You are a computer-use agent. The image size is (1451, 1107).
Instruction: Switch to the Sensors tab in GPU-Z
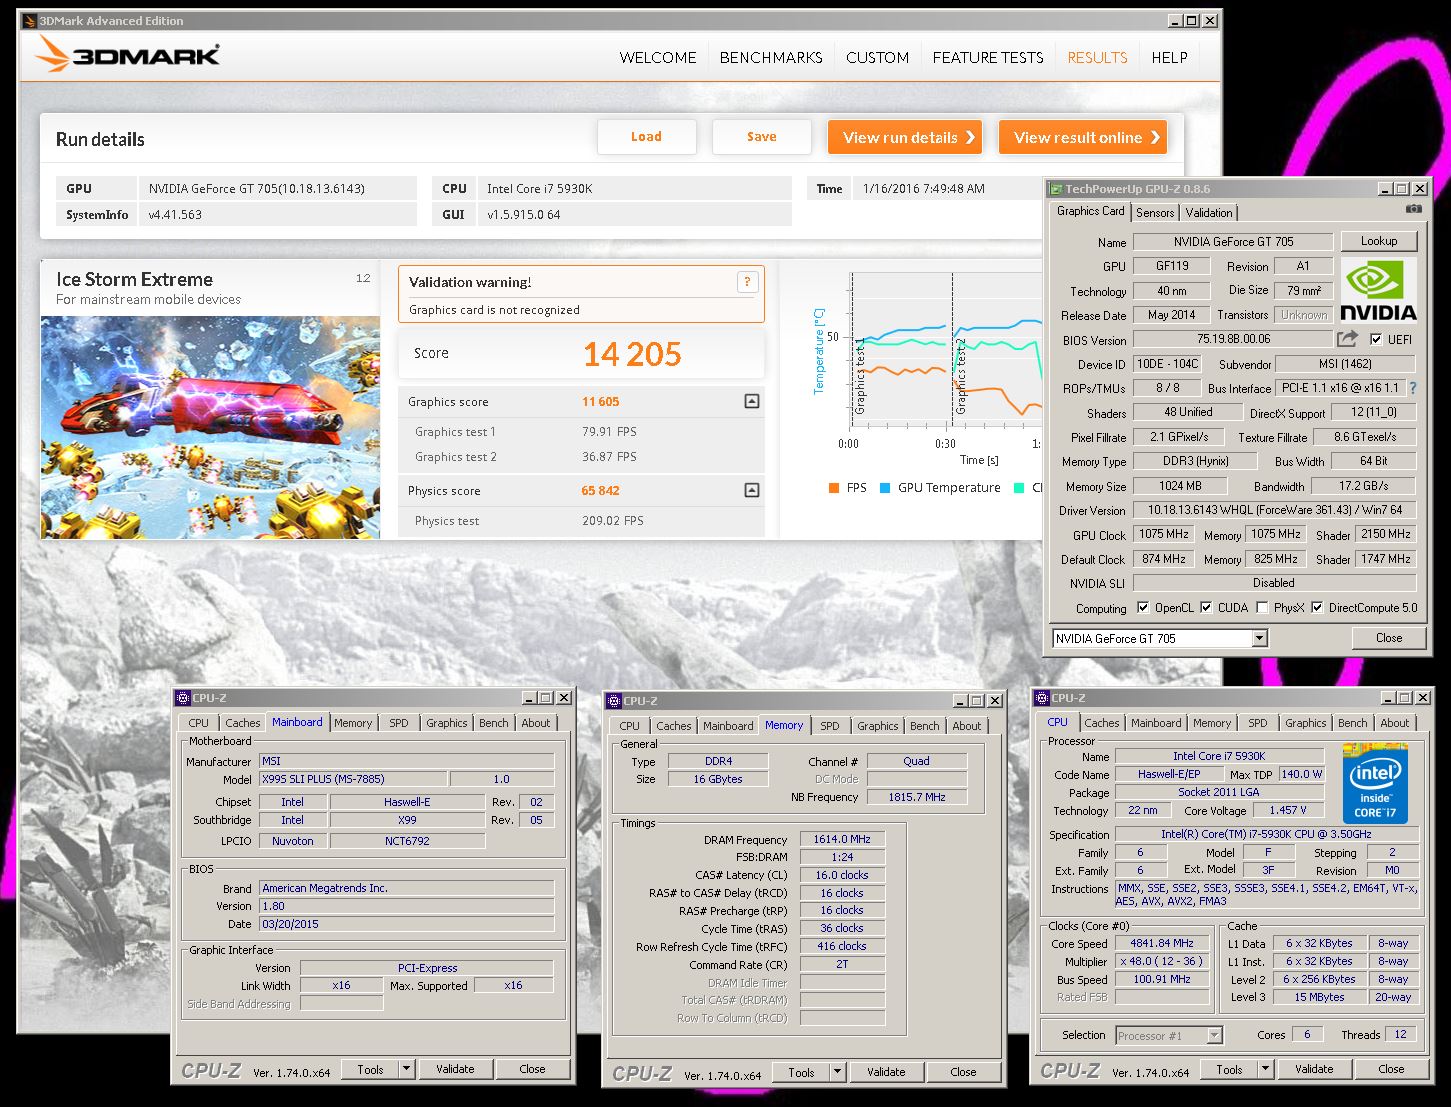click(x=1155, y=212)
